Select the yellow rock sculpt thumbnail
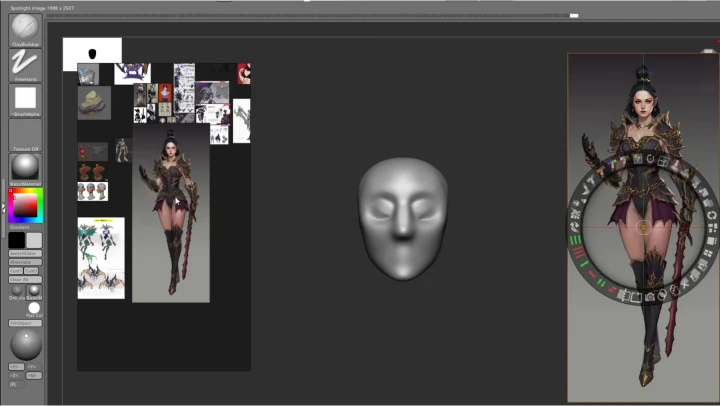This screenshot has width=720, height=406. (x=94, y=103)
